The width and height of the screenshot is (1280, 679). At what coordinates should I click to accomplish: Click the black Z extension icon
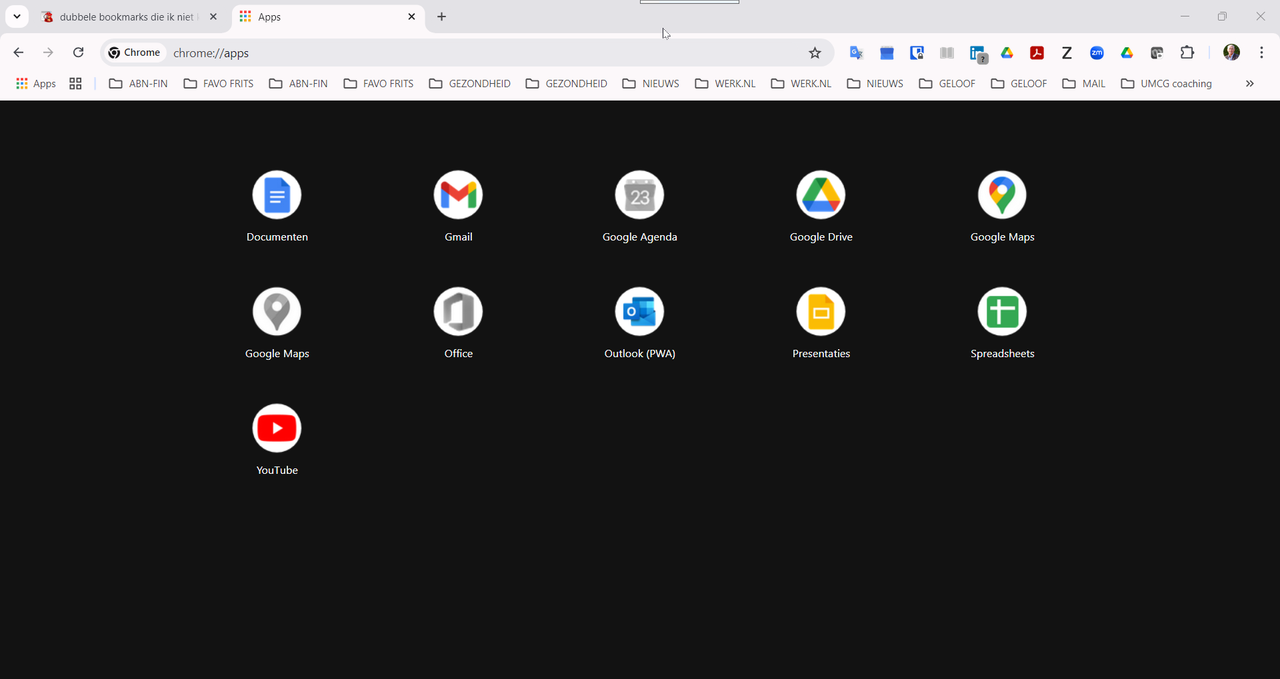(x=1067, y=53)
